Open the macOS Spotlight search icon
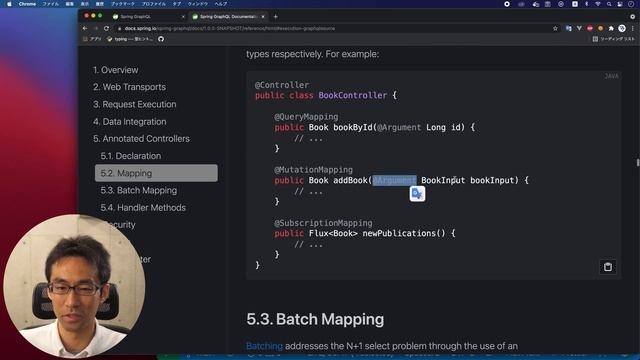This screenshot has width=640, height=360. click(609, 4)
